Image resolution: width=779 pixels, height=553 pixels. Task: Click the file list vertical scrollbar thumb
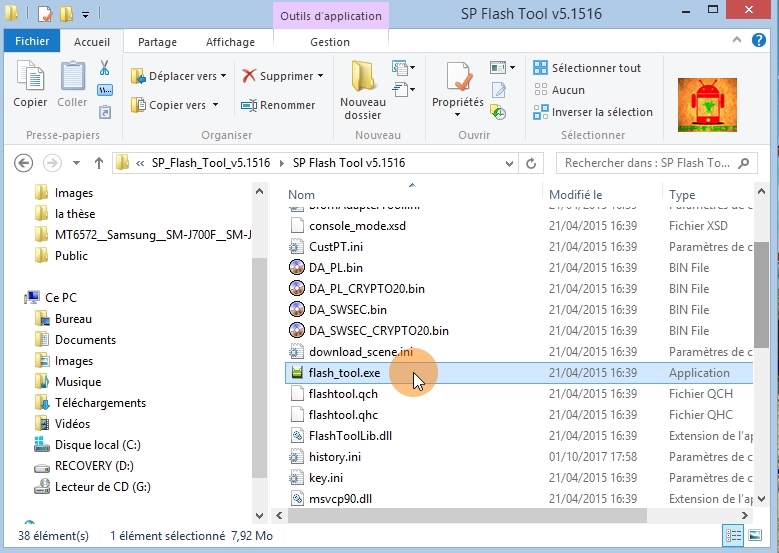pos(761,296)
